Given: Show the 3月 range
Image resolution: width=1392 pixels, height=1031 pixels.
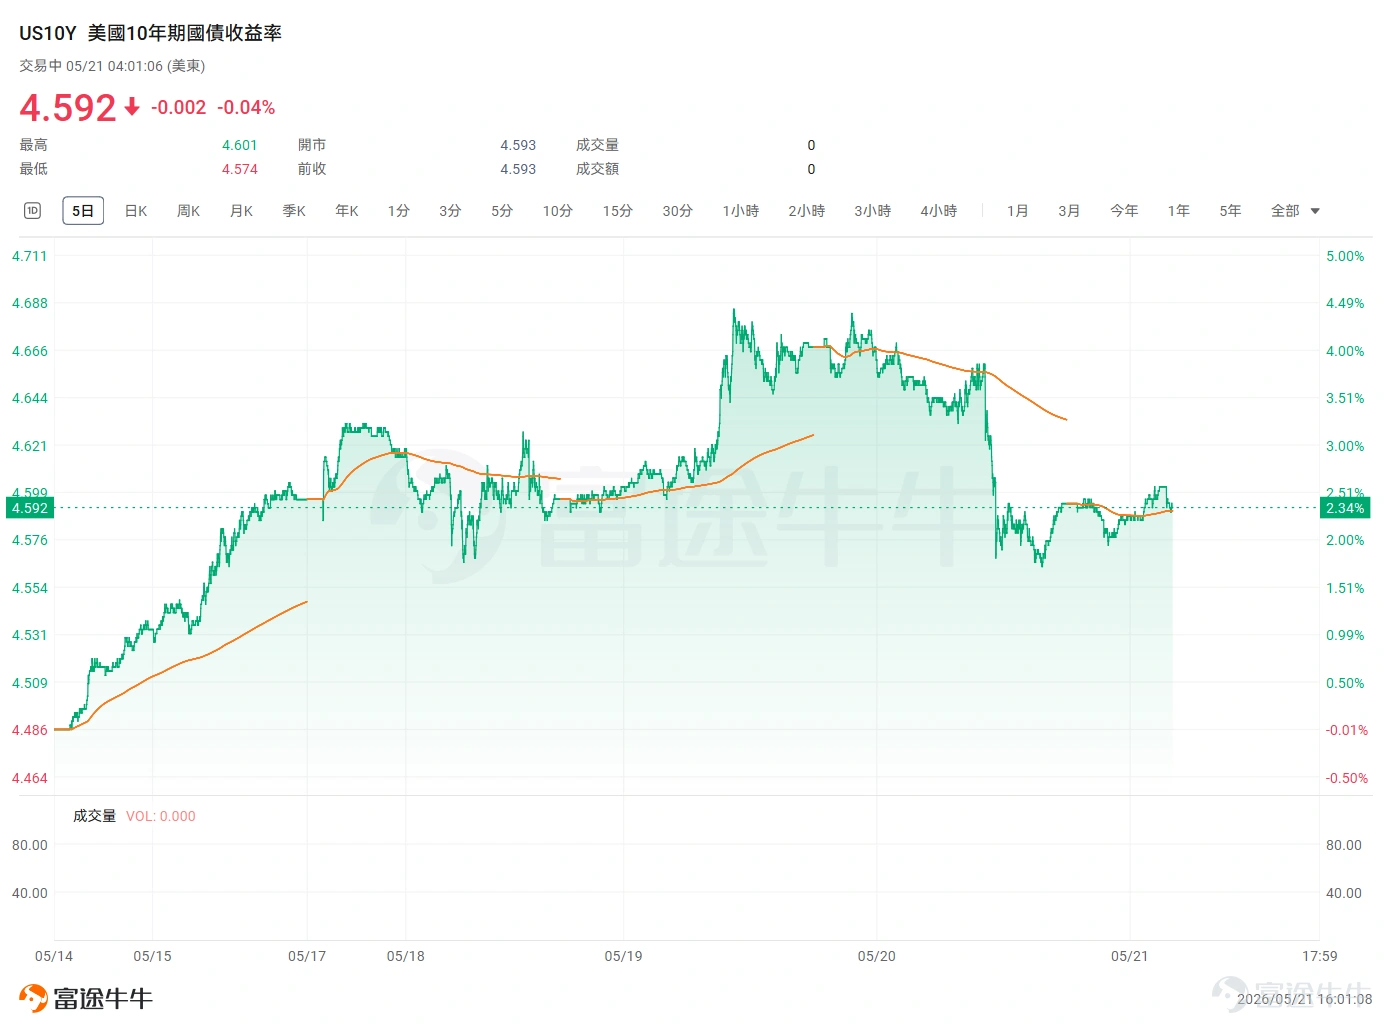Looking at the screenshot, I should tap(1070, 211).
